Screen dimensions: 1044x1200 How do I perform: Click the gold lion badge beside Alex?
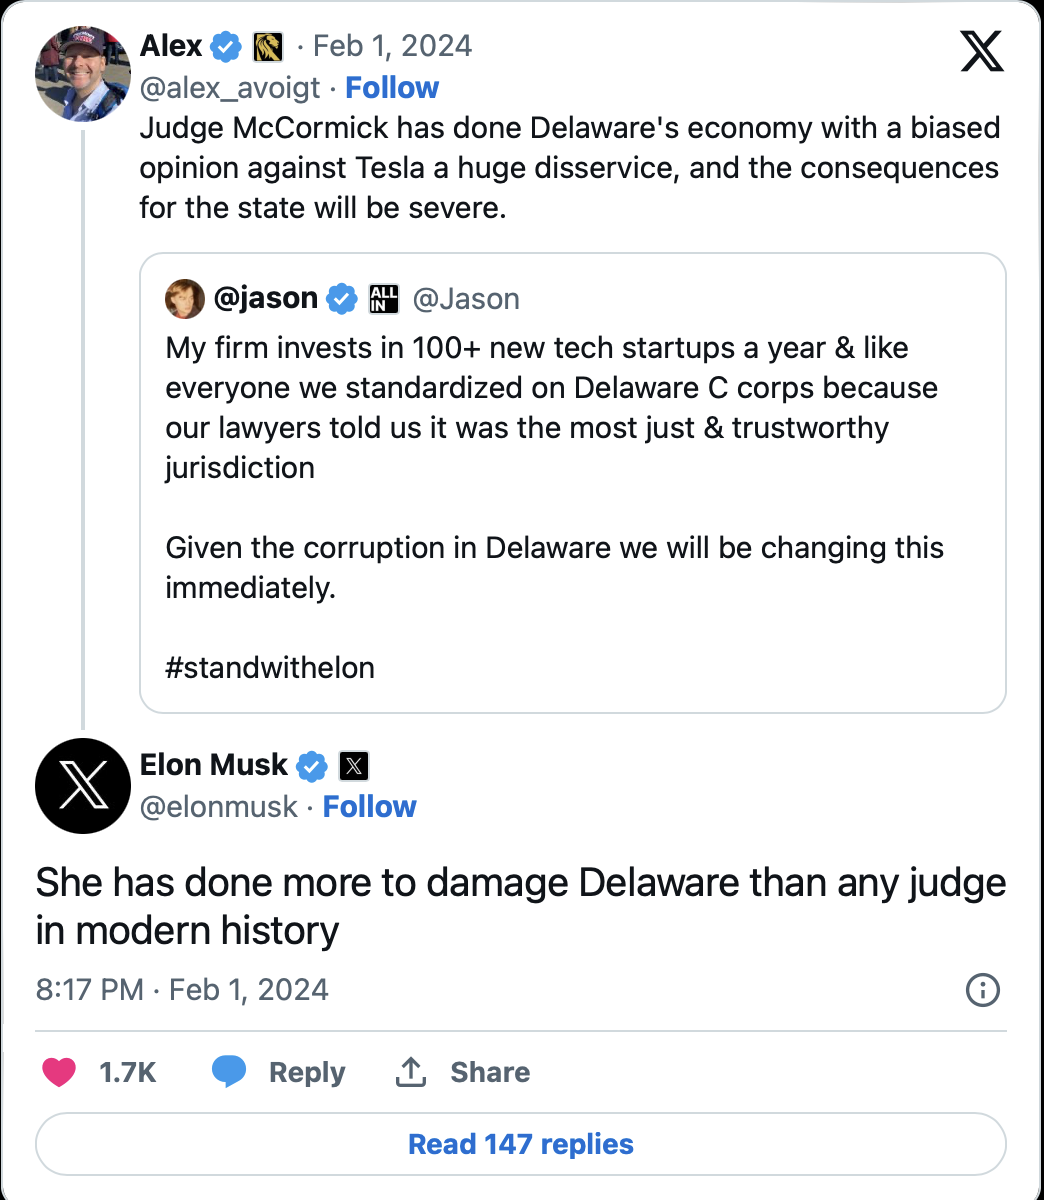[268, 47]
